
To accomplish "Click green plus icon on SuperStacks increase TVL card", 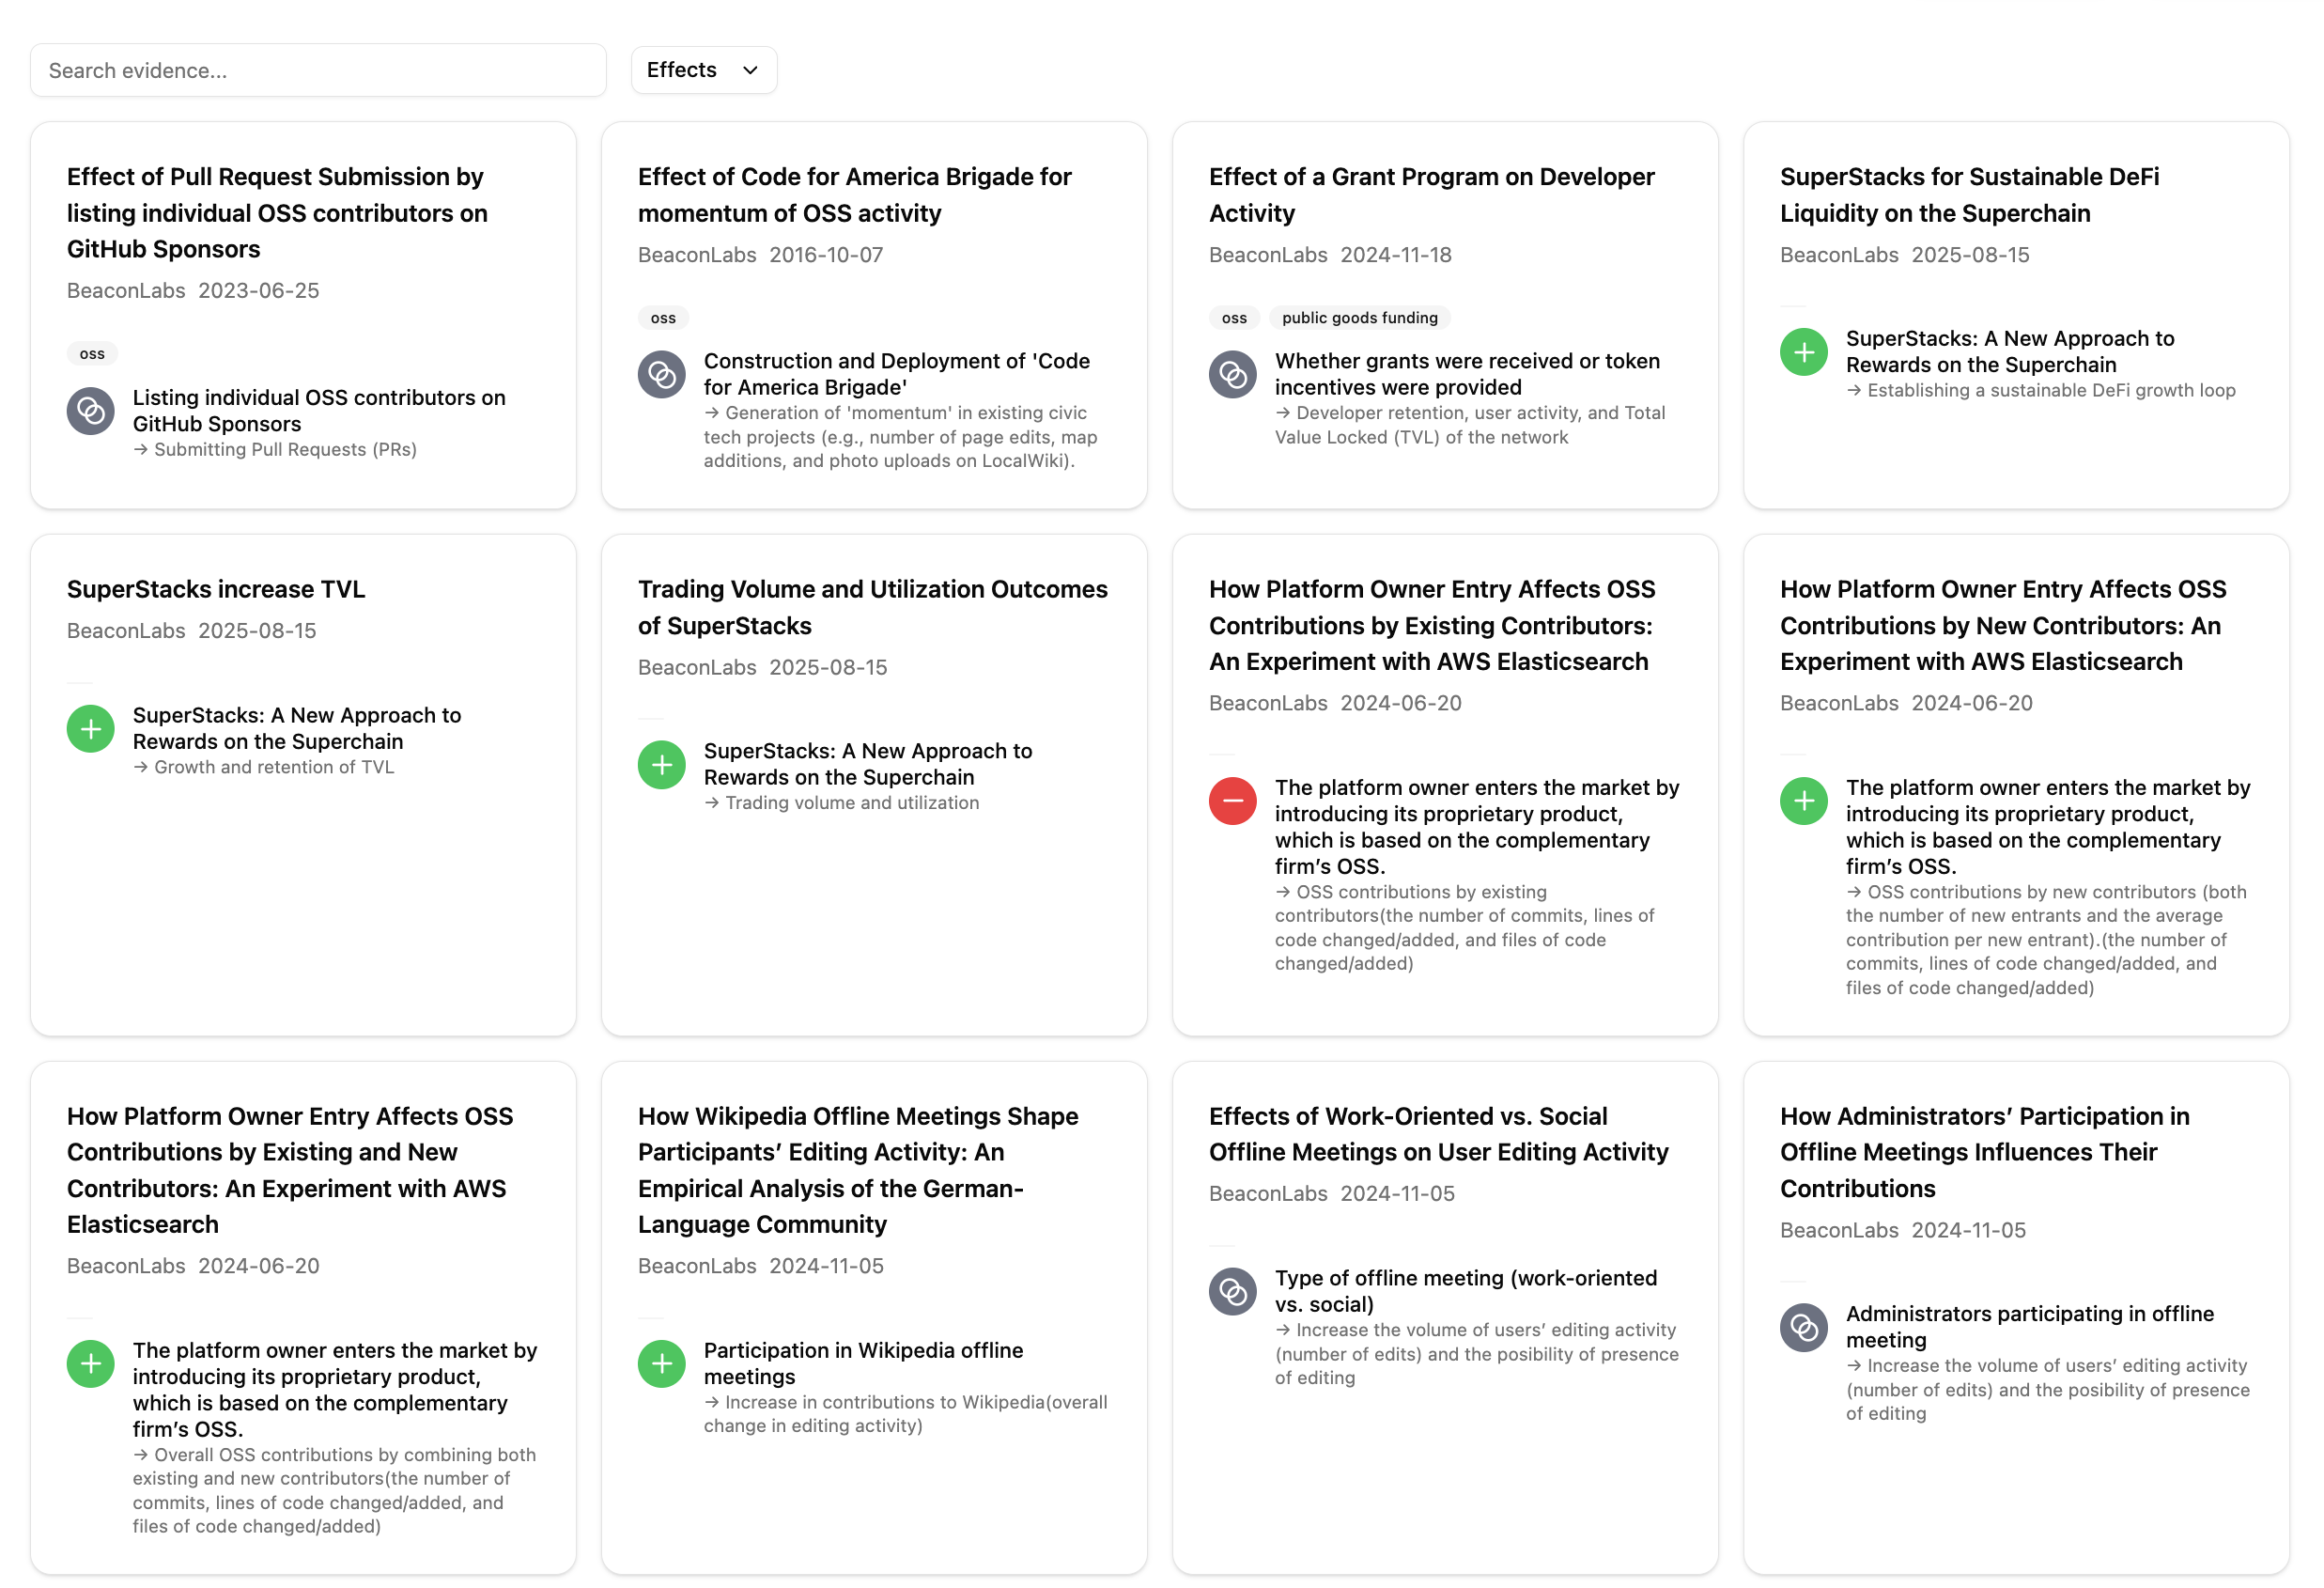I will point(90,729).
